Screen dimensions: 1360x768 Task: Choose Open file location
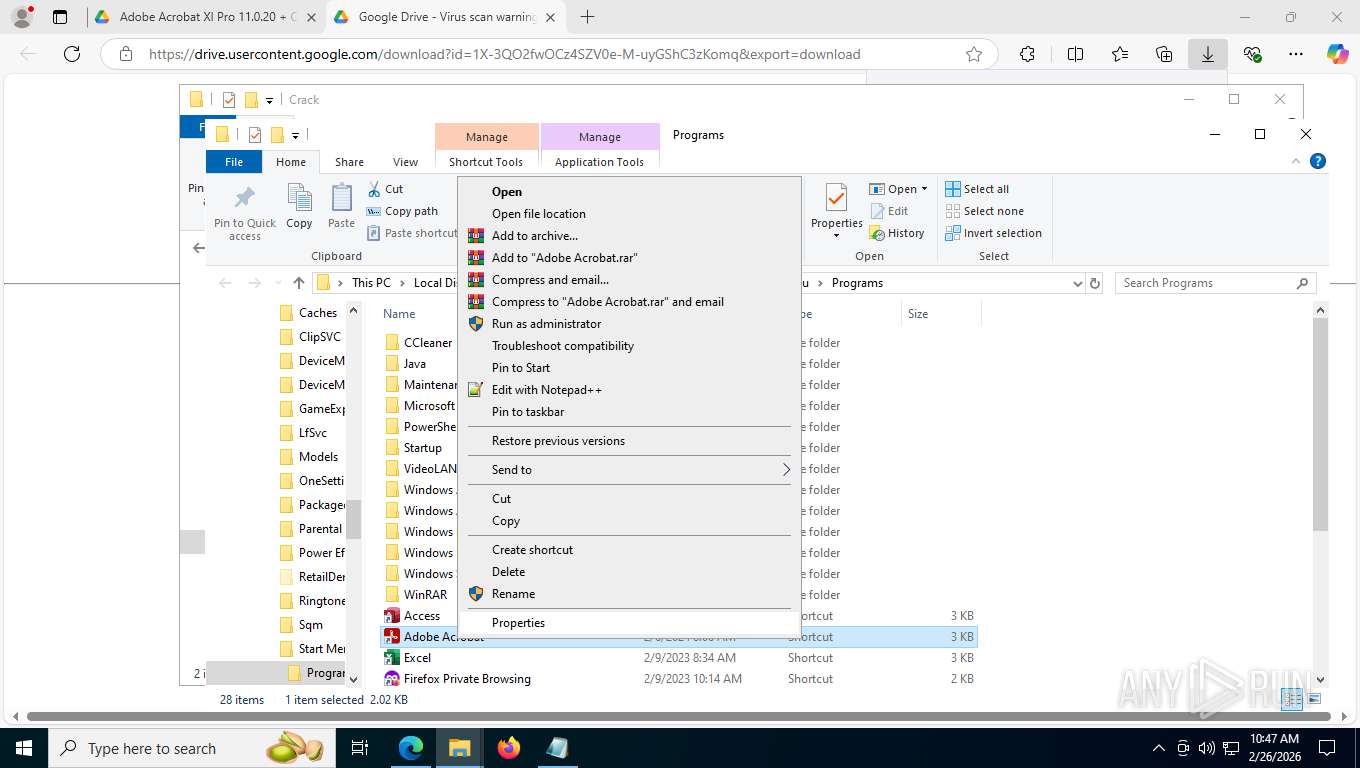pyautogui.click(x=630, y=214)
